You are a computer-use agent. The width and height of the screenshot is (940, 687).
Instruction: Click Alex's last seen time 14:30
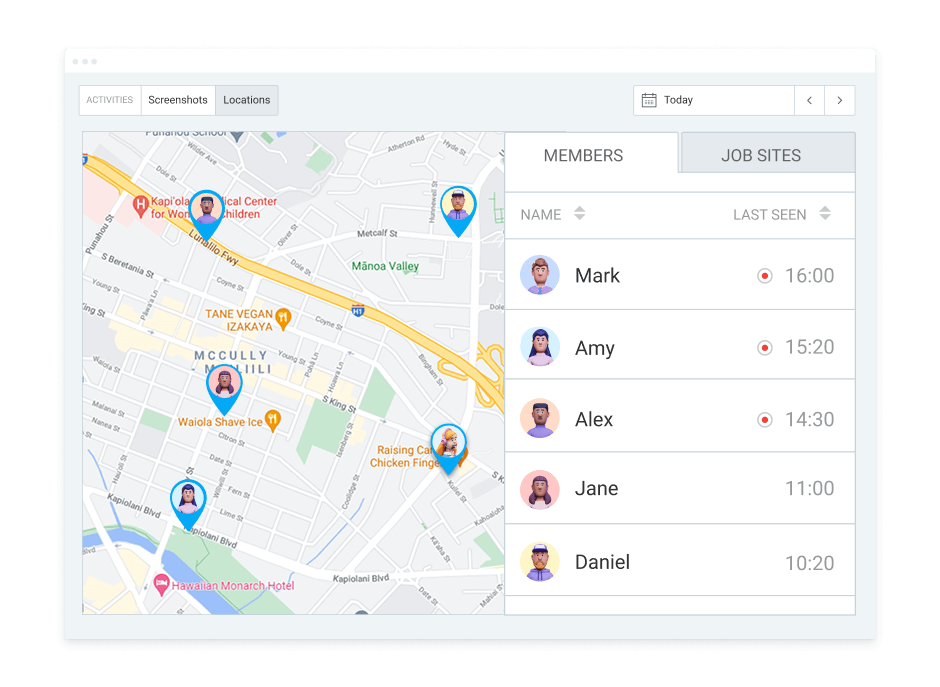click(x=809, y=420)
